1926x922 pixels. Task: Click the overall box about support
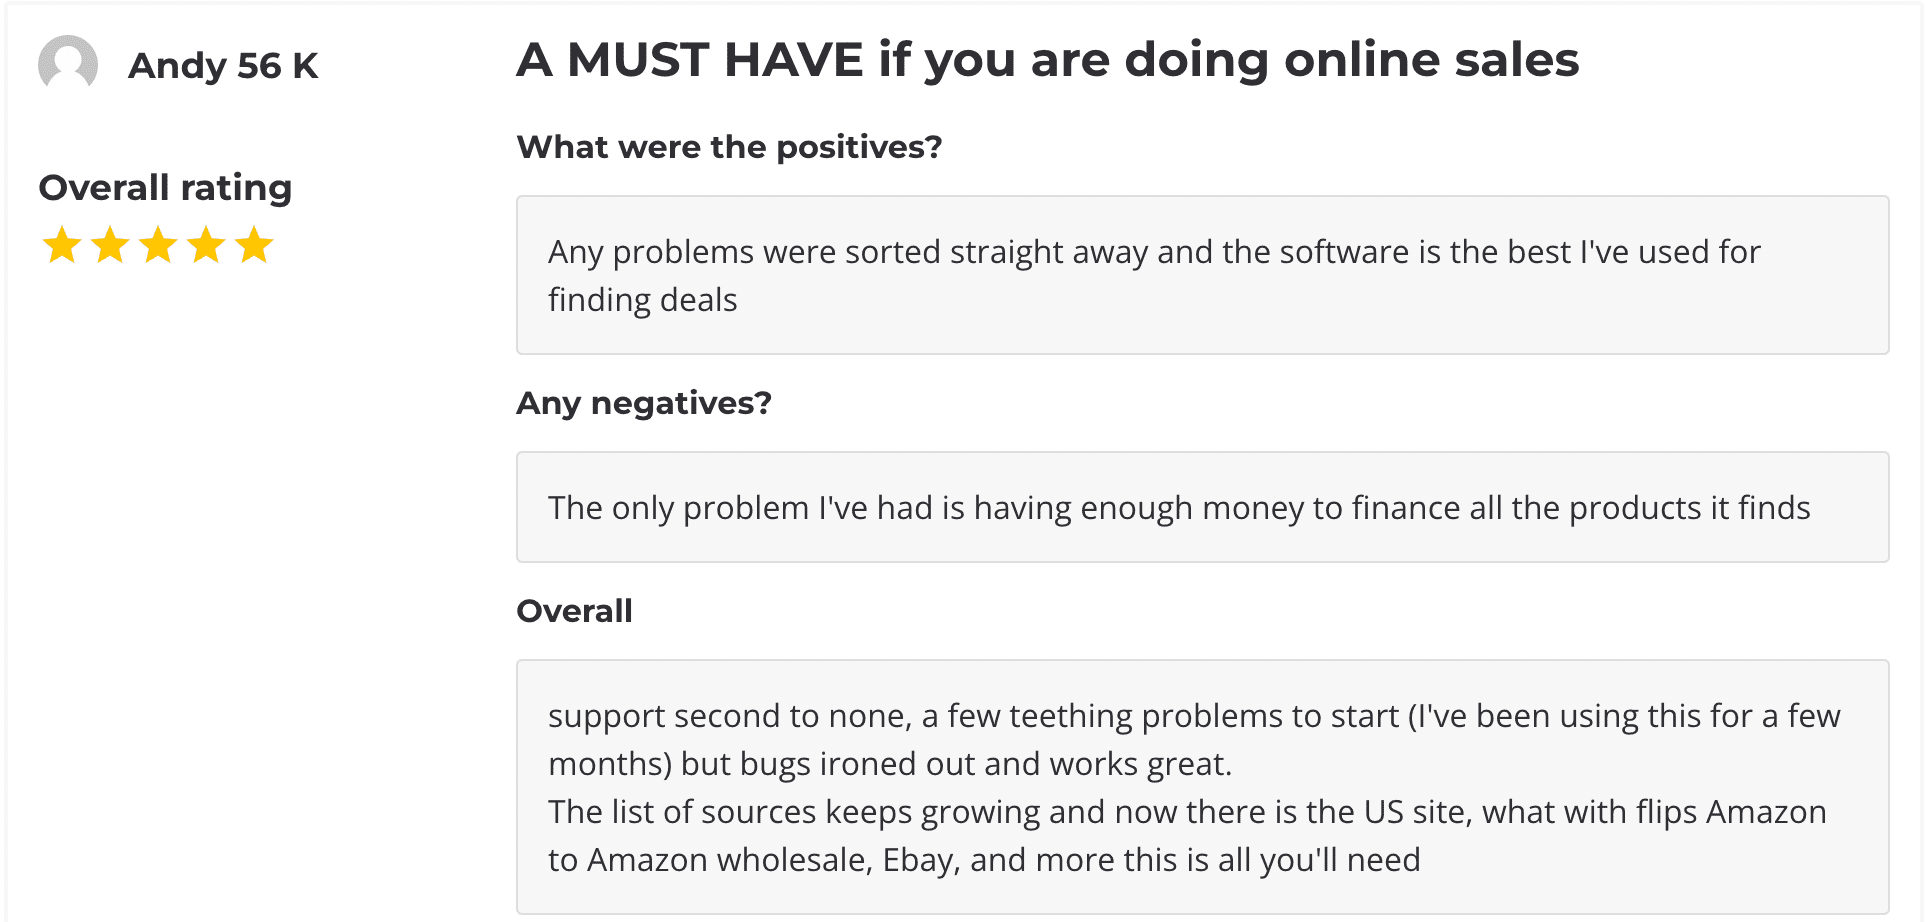click(x=1202, y=787)
